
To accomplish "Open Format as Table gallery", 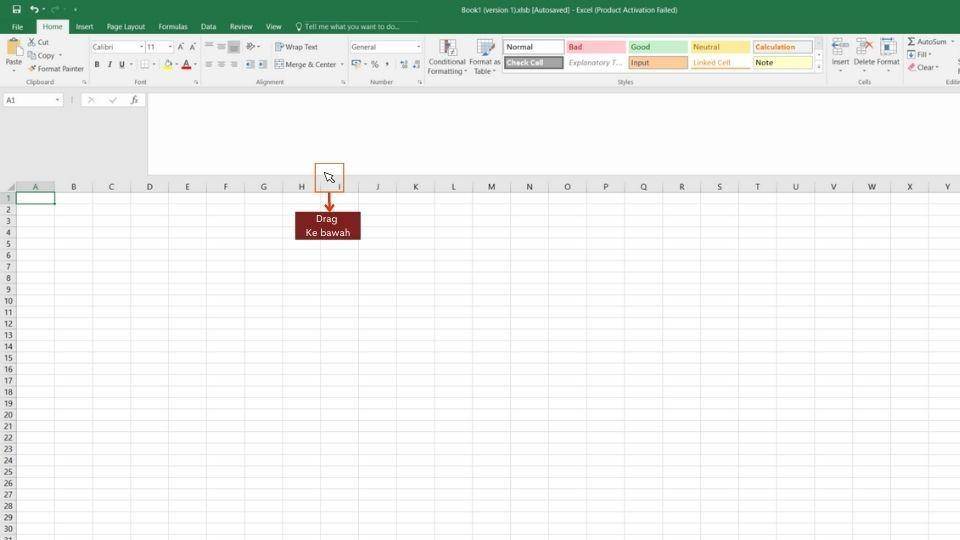I will [485, 57].
